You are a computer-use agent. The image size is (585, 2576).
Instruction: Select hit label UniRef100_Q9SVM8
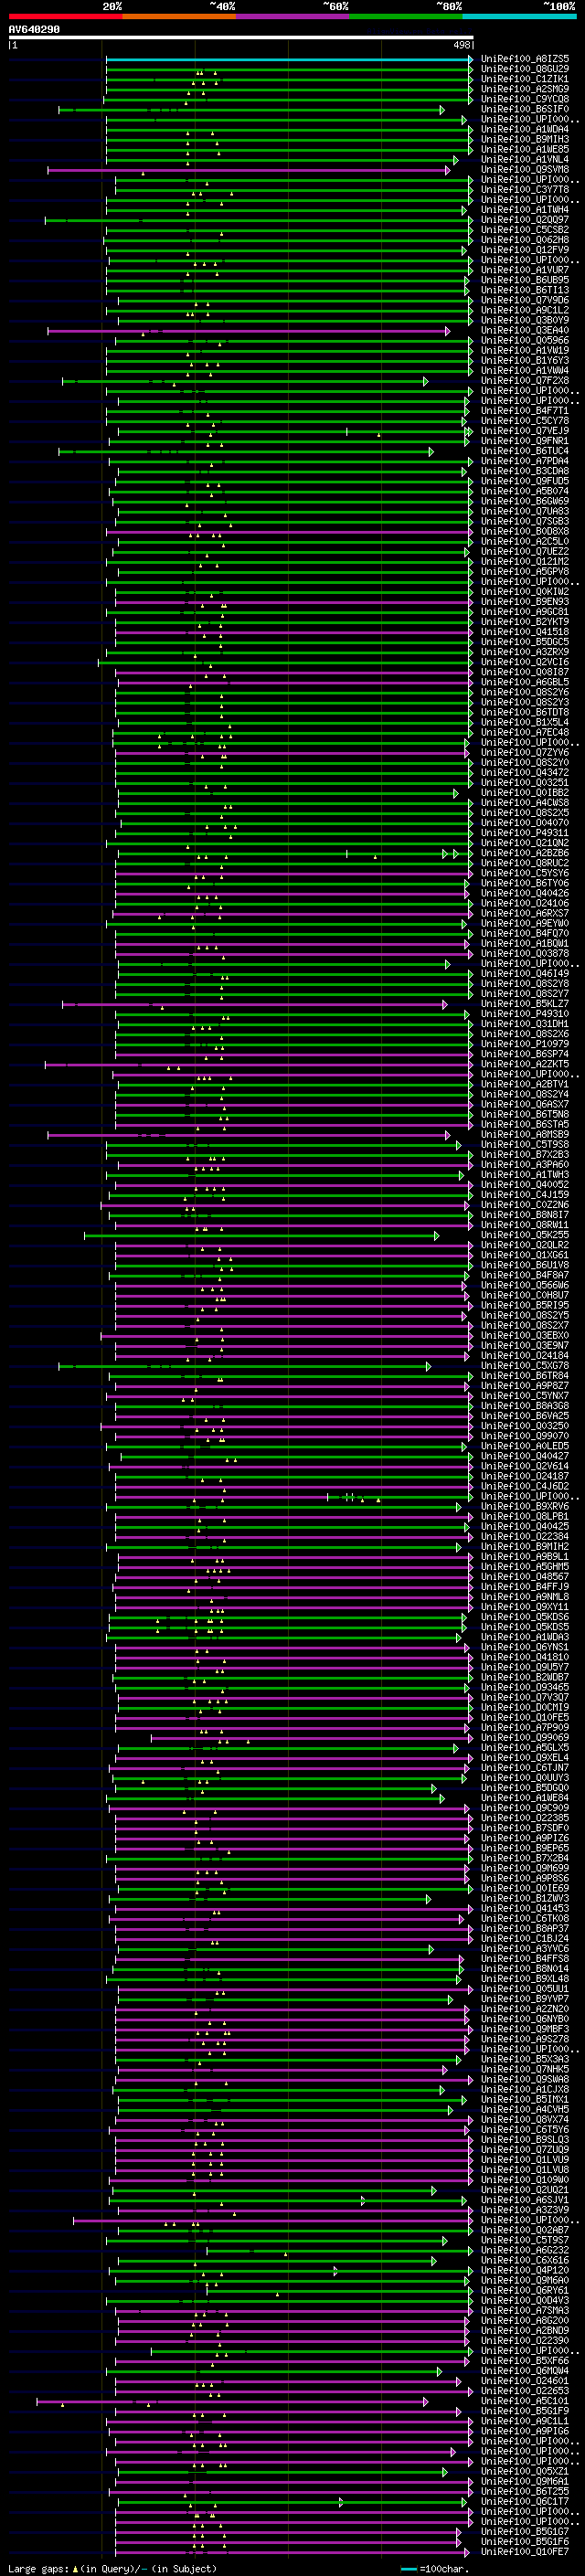[525, 170]
